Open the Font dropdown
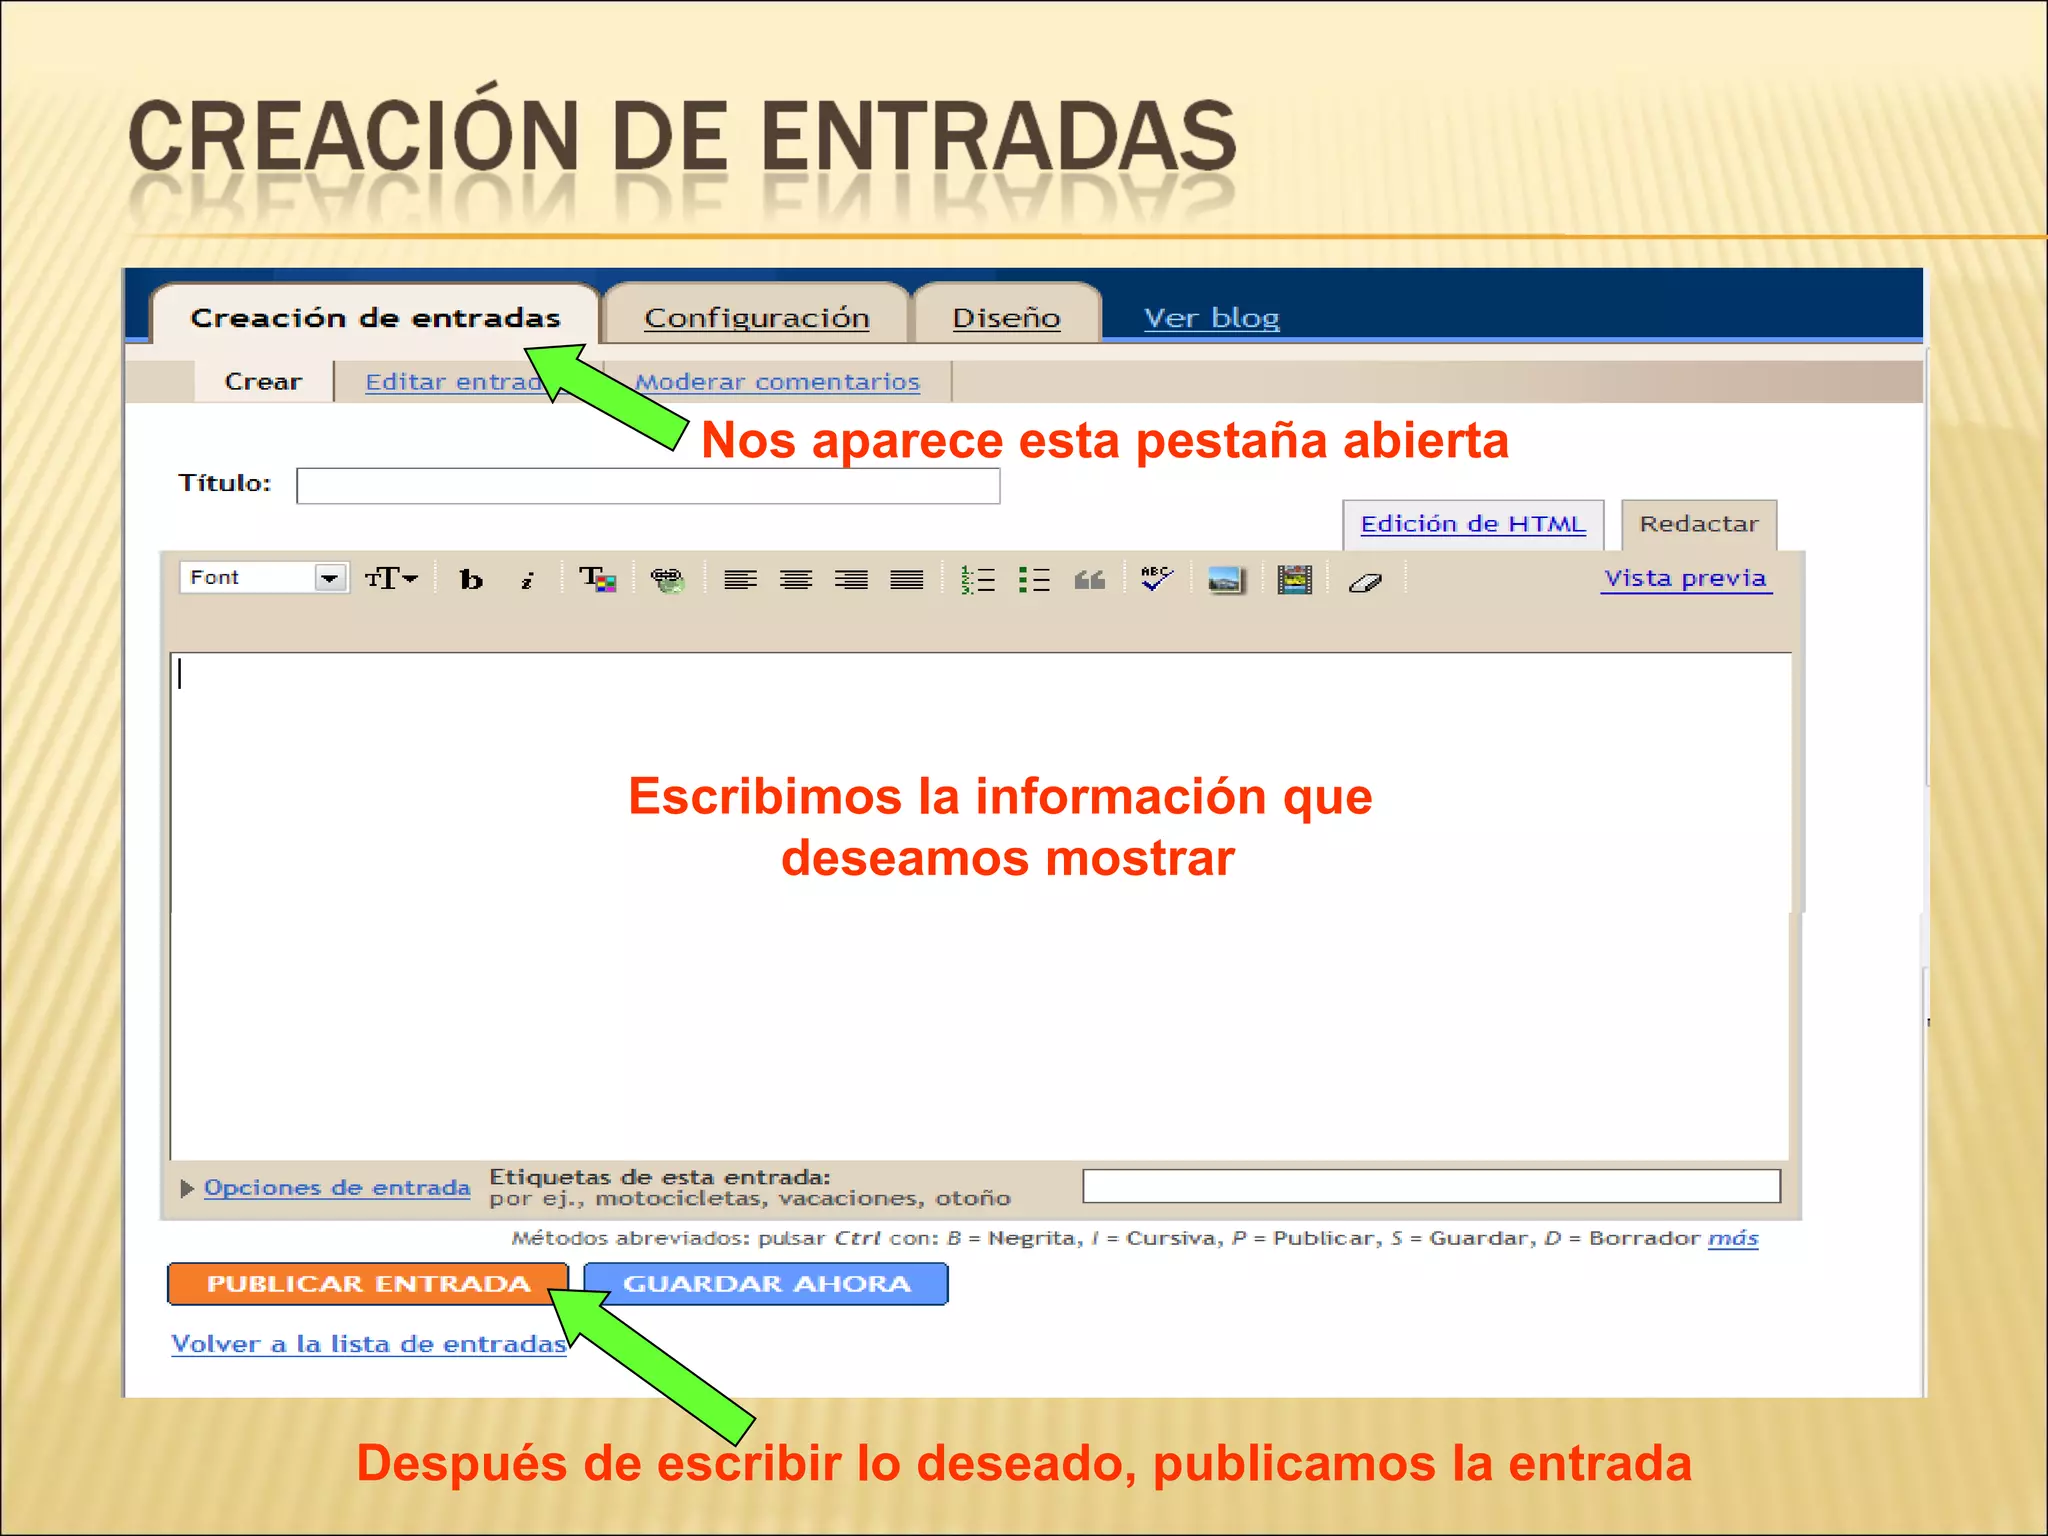 coord(264,578)
